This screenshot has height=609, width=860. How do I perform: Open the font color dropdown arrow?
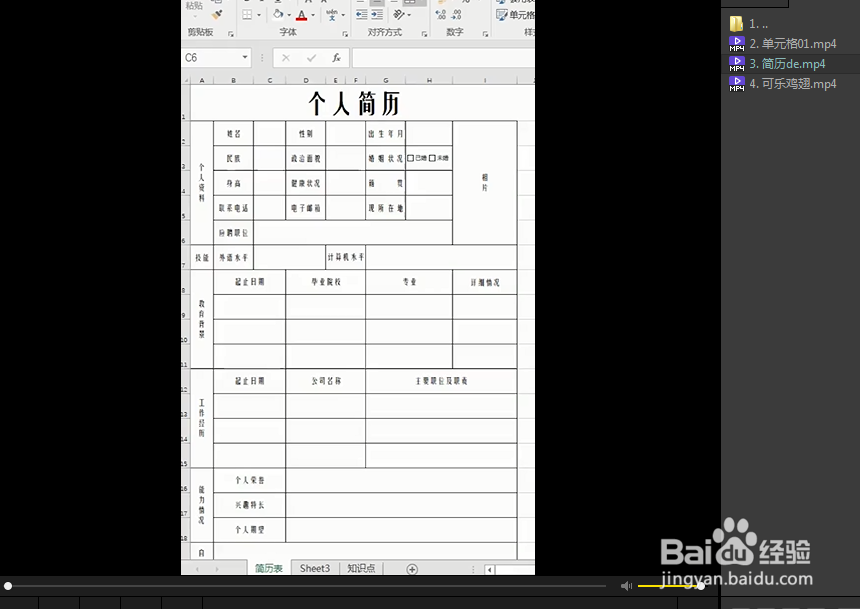click(x=313, y=15)
